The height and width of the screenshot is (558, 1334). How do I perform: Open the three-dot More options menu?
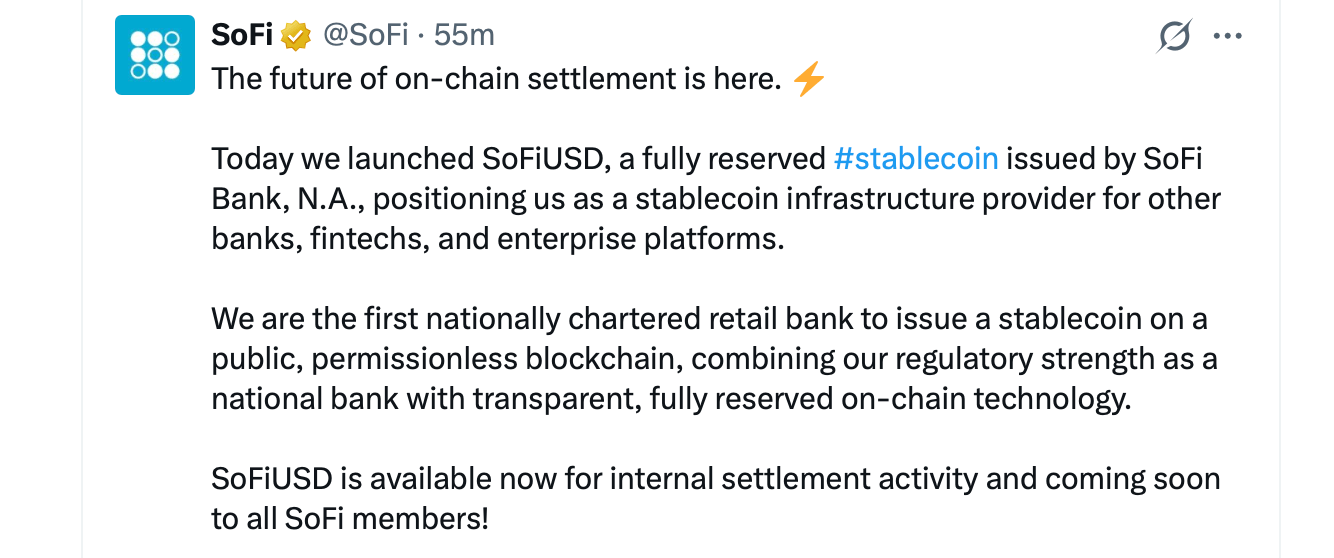pos(1227,37)
